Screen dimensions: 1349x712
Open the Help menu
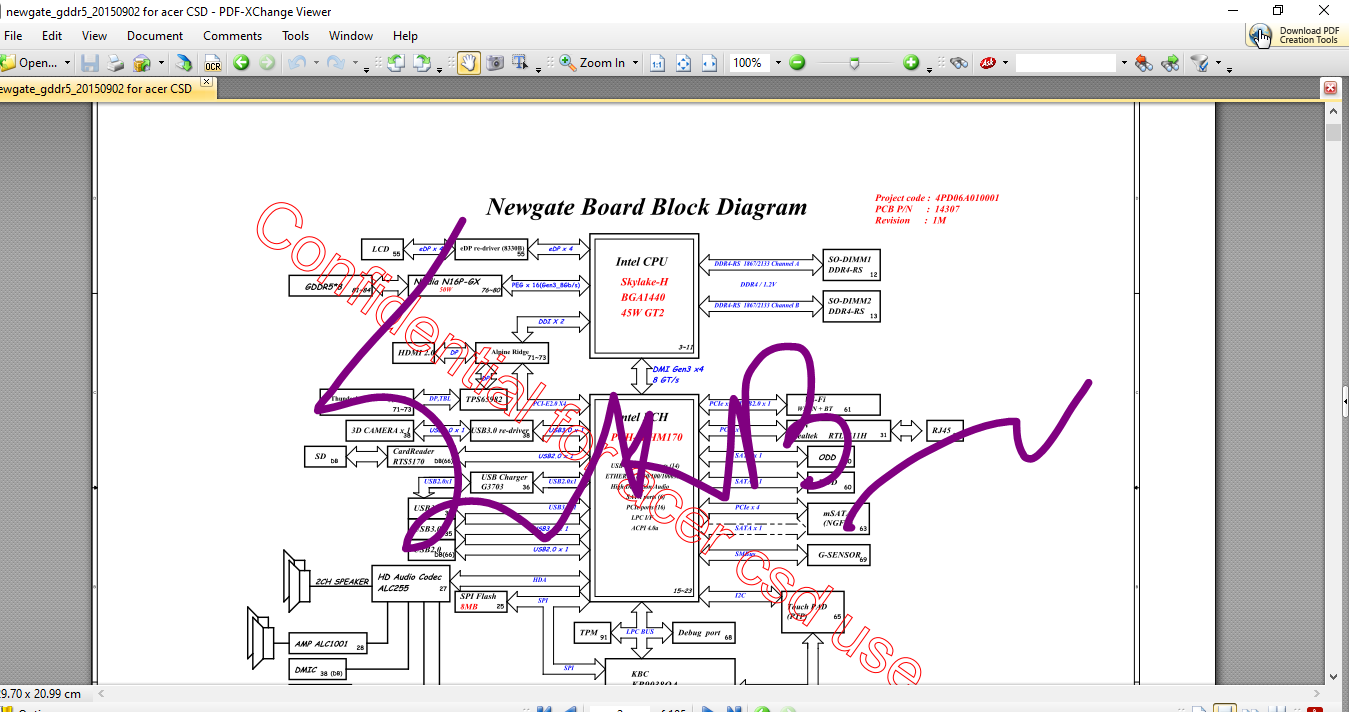[405, 36]
